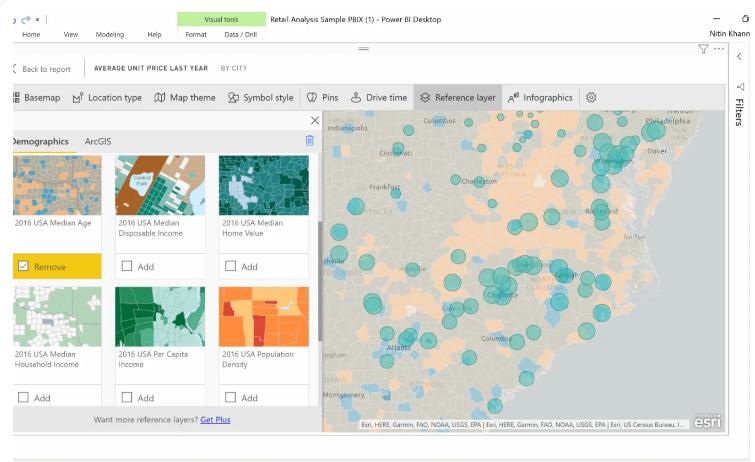
Task: Click the reference layer list scrollbar
Action: (320, 282)
